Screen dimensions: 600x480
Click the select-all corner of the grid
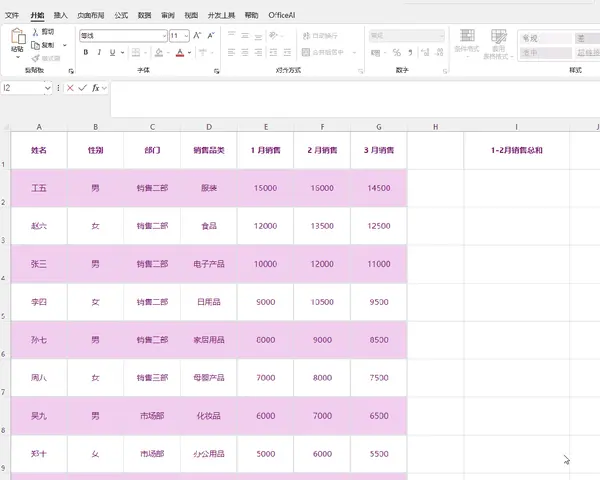click(6, 127)
